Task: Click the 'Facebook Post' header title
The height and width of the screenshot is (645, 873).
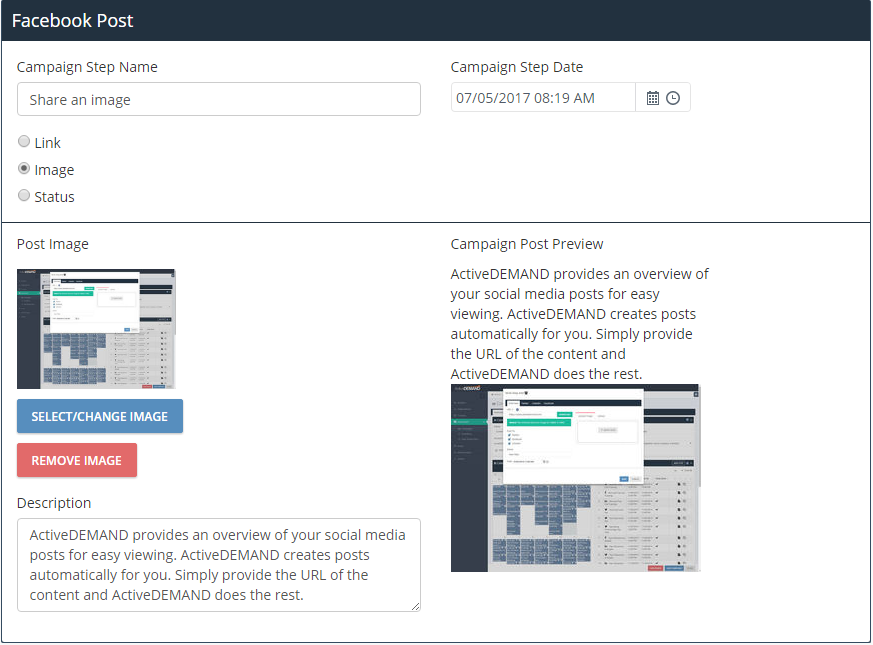Action: pyautogui.click(x=72, y=21)
